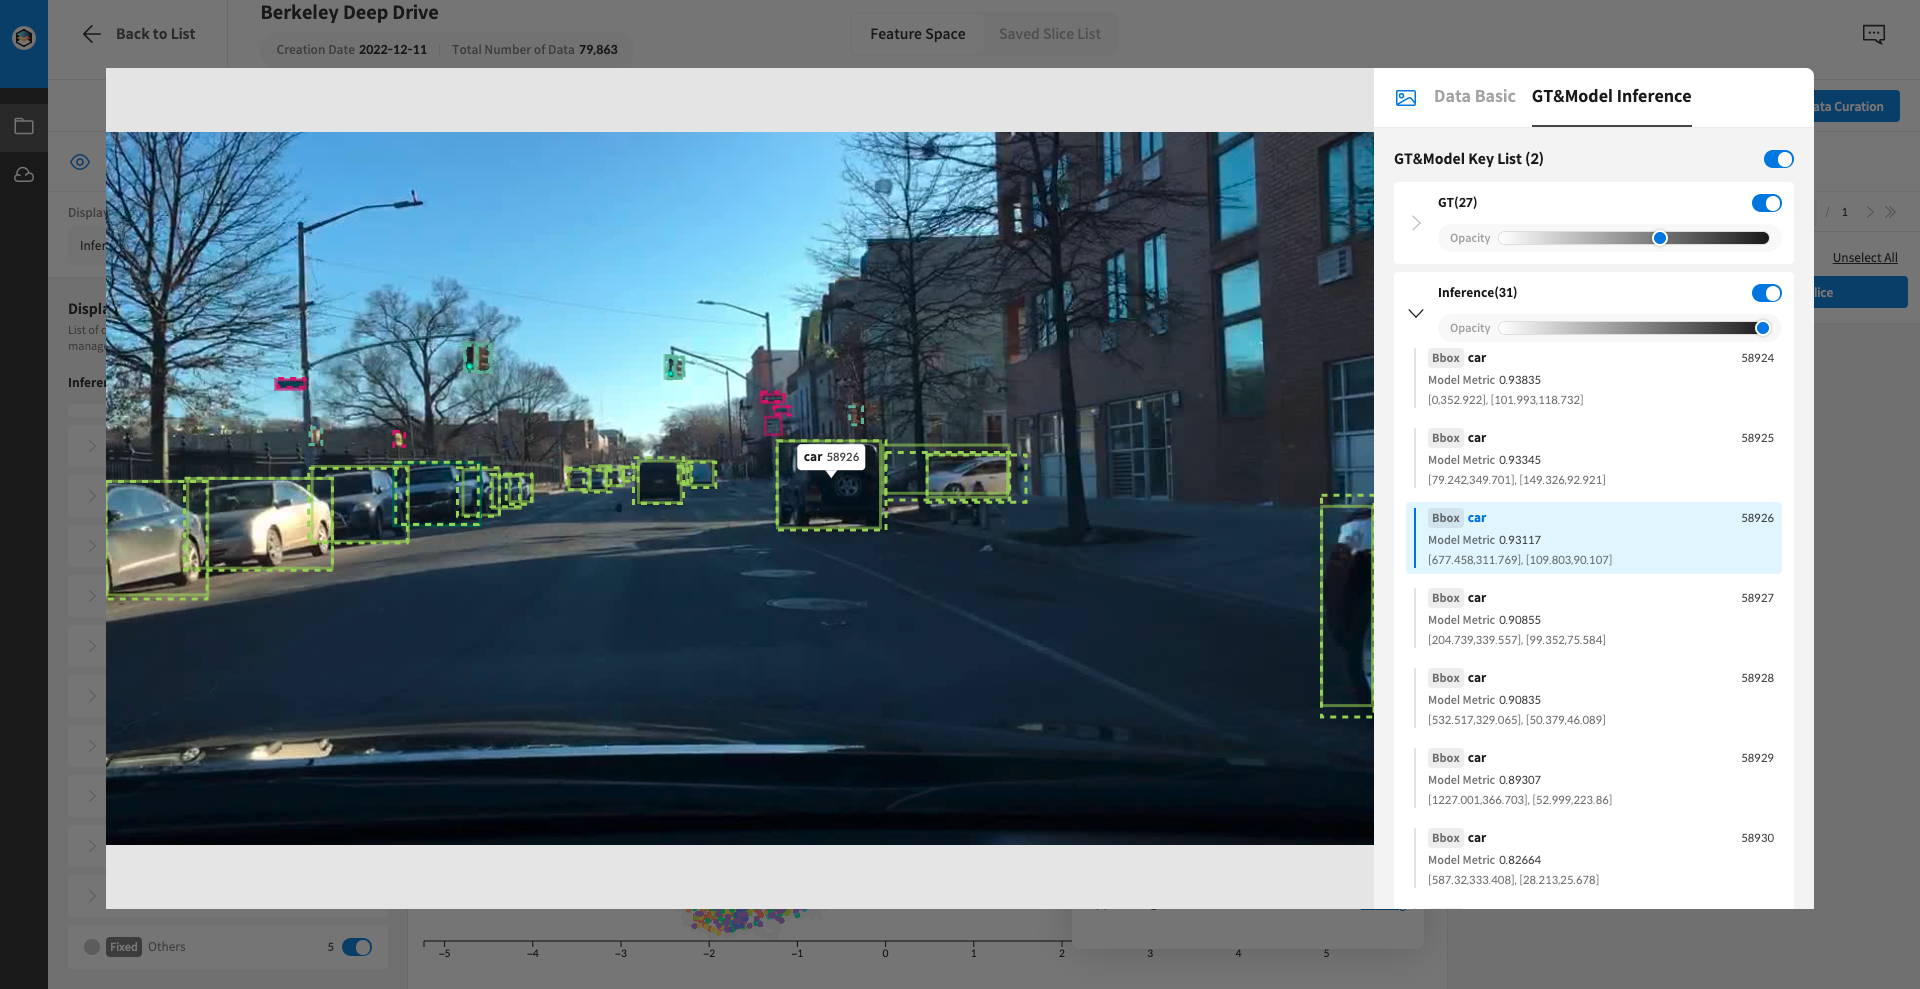Select car bbox entry 58929
Viewport: 1920px width, 989px height.
click(1594, 778)
